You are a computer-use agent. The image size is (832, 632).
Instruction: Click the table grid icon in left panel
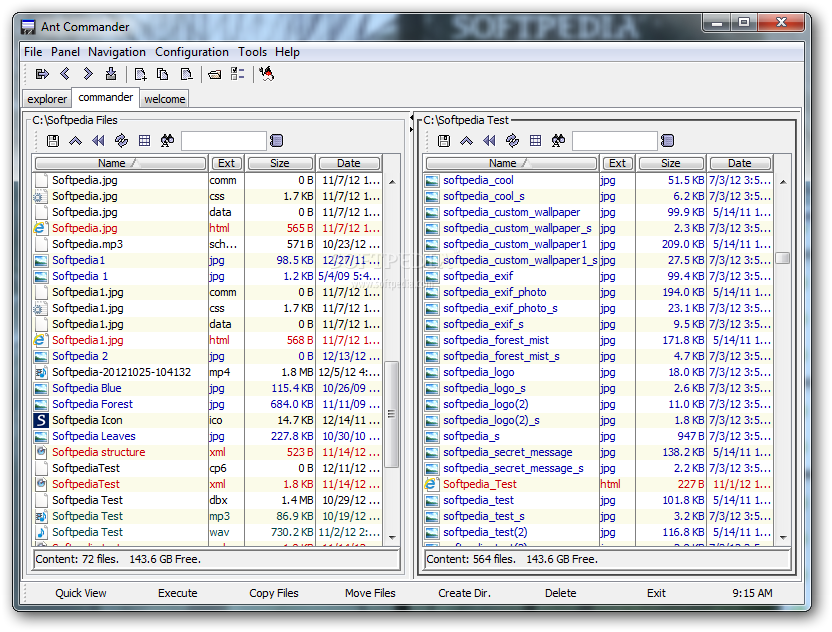(x=144, y=141)
